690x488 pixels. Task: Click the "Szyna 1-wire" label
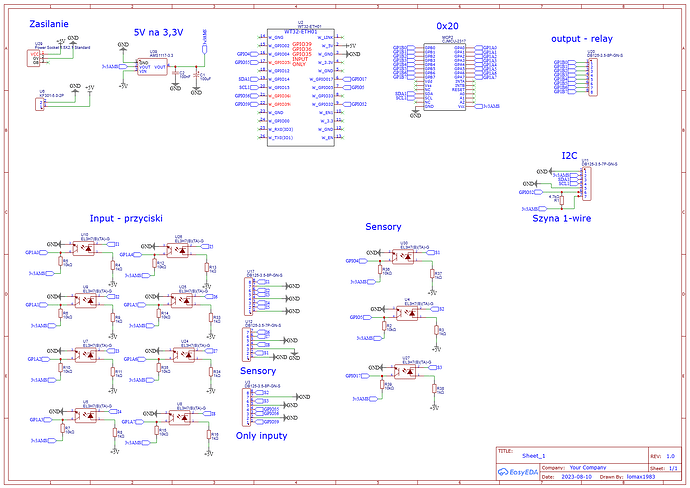coord(562,218)
